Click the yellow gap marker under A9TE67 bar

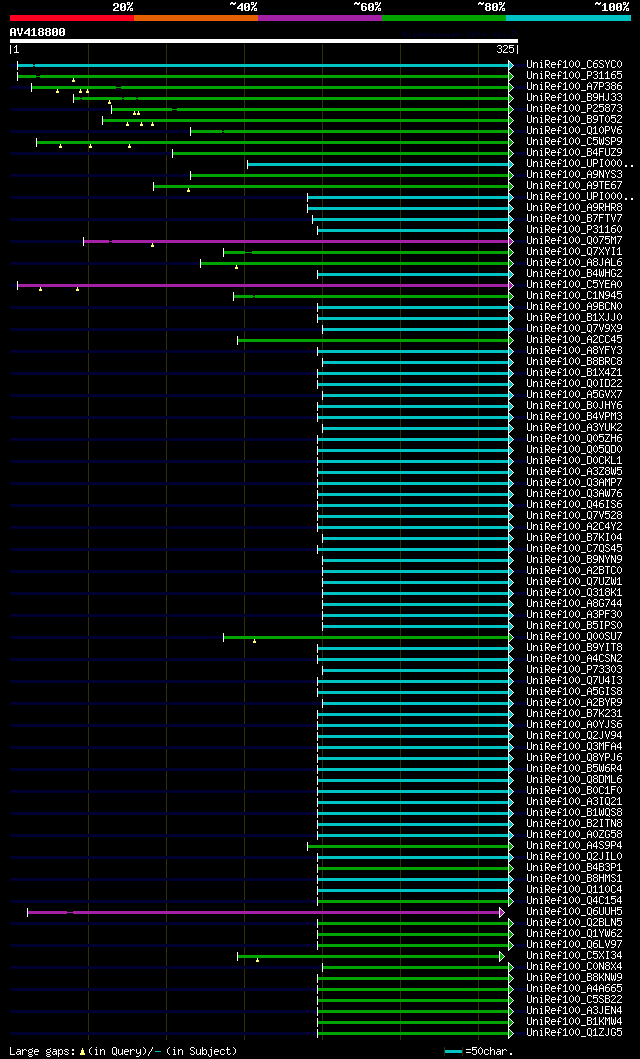(188, 190)
